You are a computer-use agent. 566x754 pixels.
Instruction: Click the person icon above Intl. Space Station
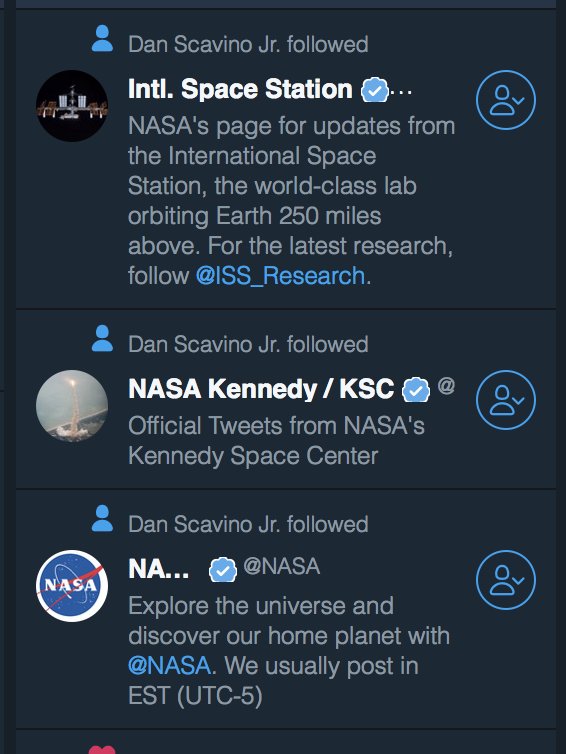pos(102,38)
